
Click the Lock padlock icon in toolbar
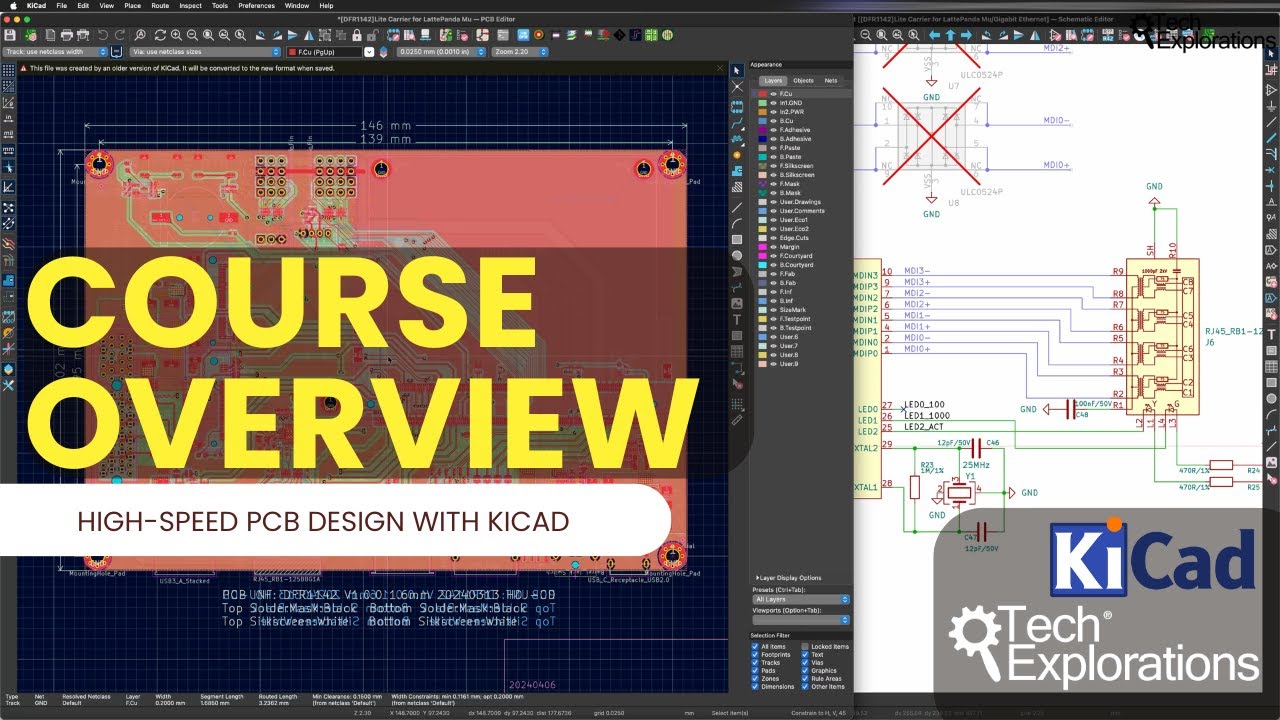356,34
